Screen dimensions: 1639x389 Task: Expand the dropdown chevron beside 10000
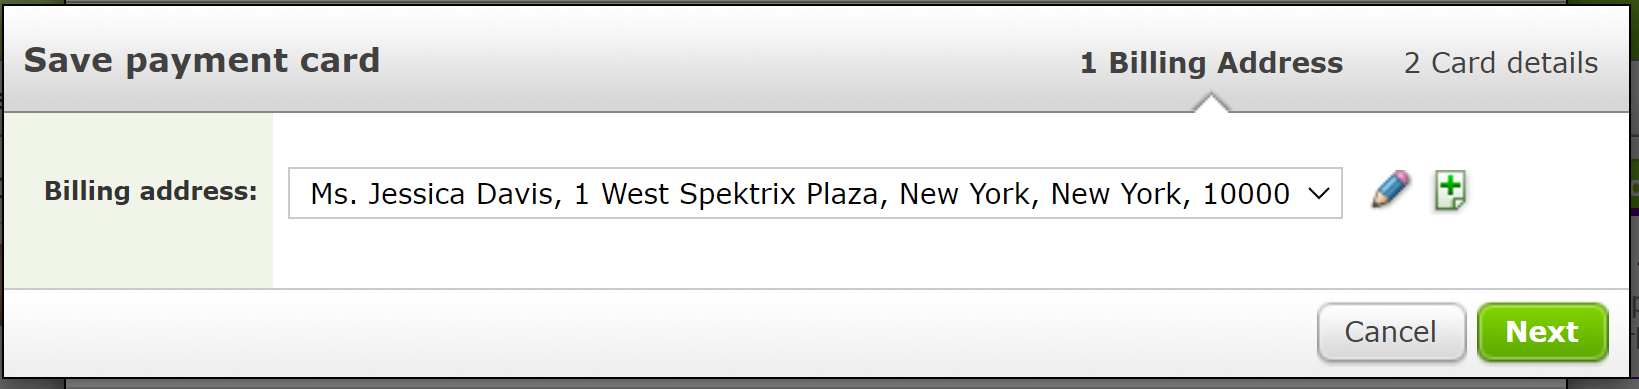[1319, 194]
